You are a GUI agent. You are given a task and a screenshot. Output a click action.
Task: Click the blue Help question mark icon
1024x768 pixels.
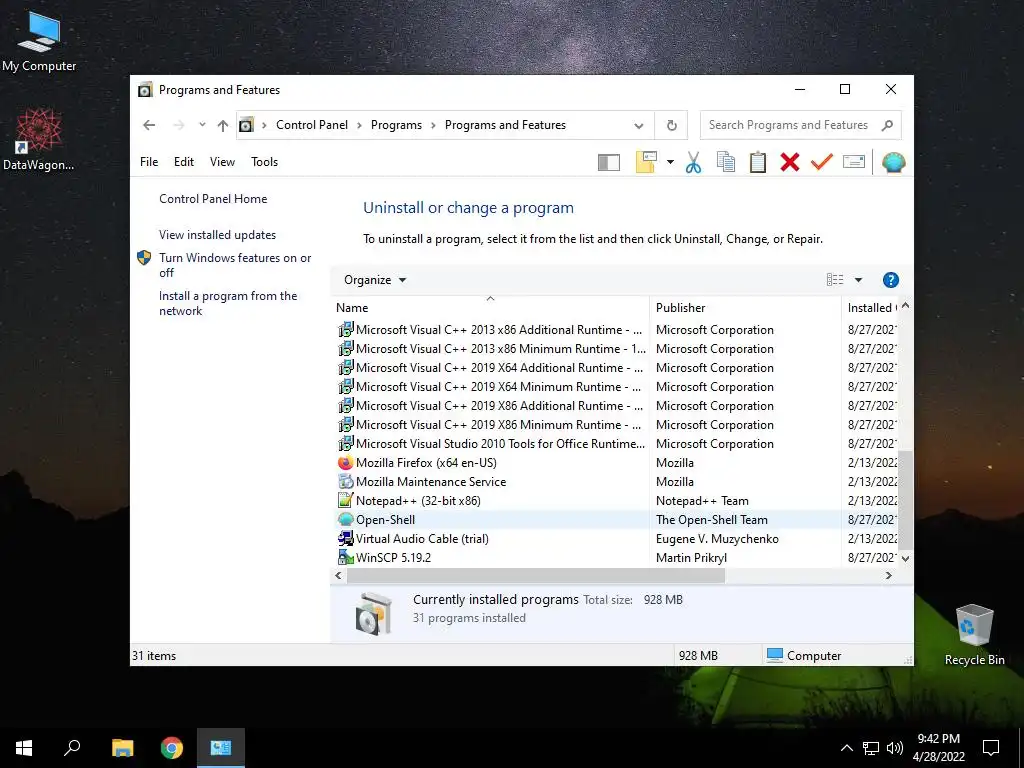[890, 280]
